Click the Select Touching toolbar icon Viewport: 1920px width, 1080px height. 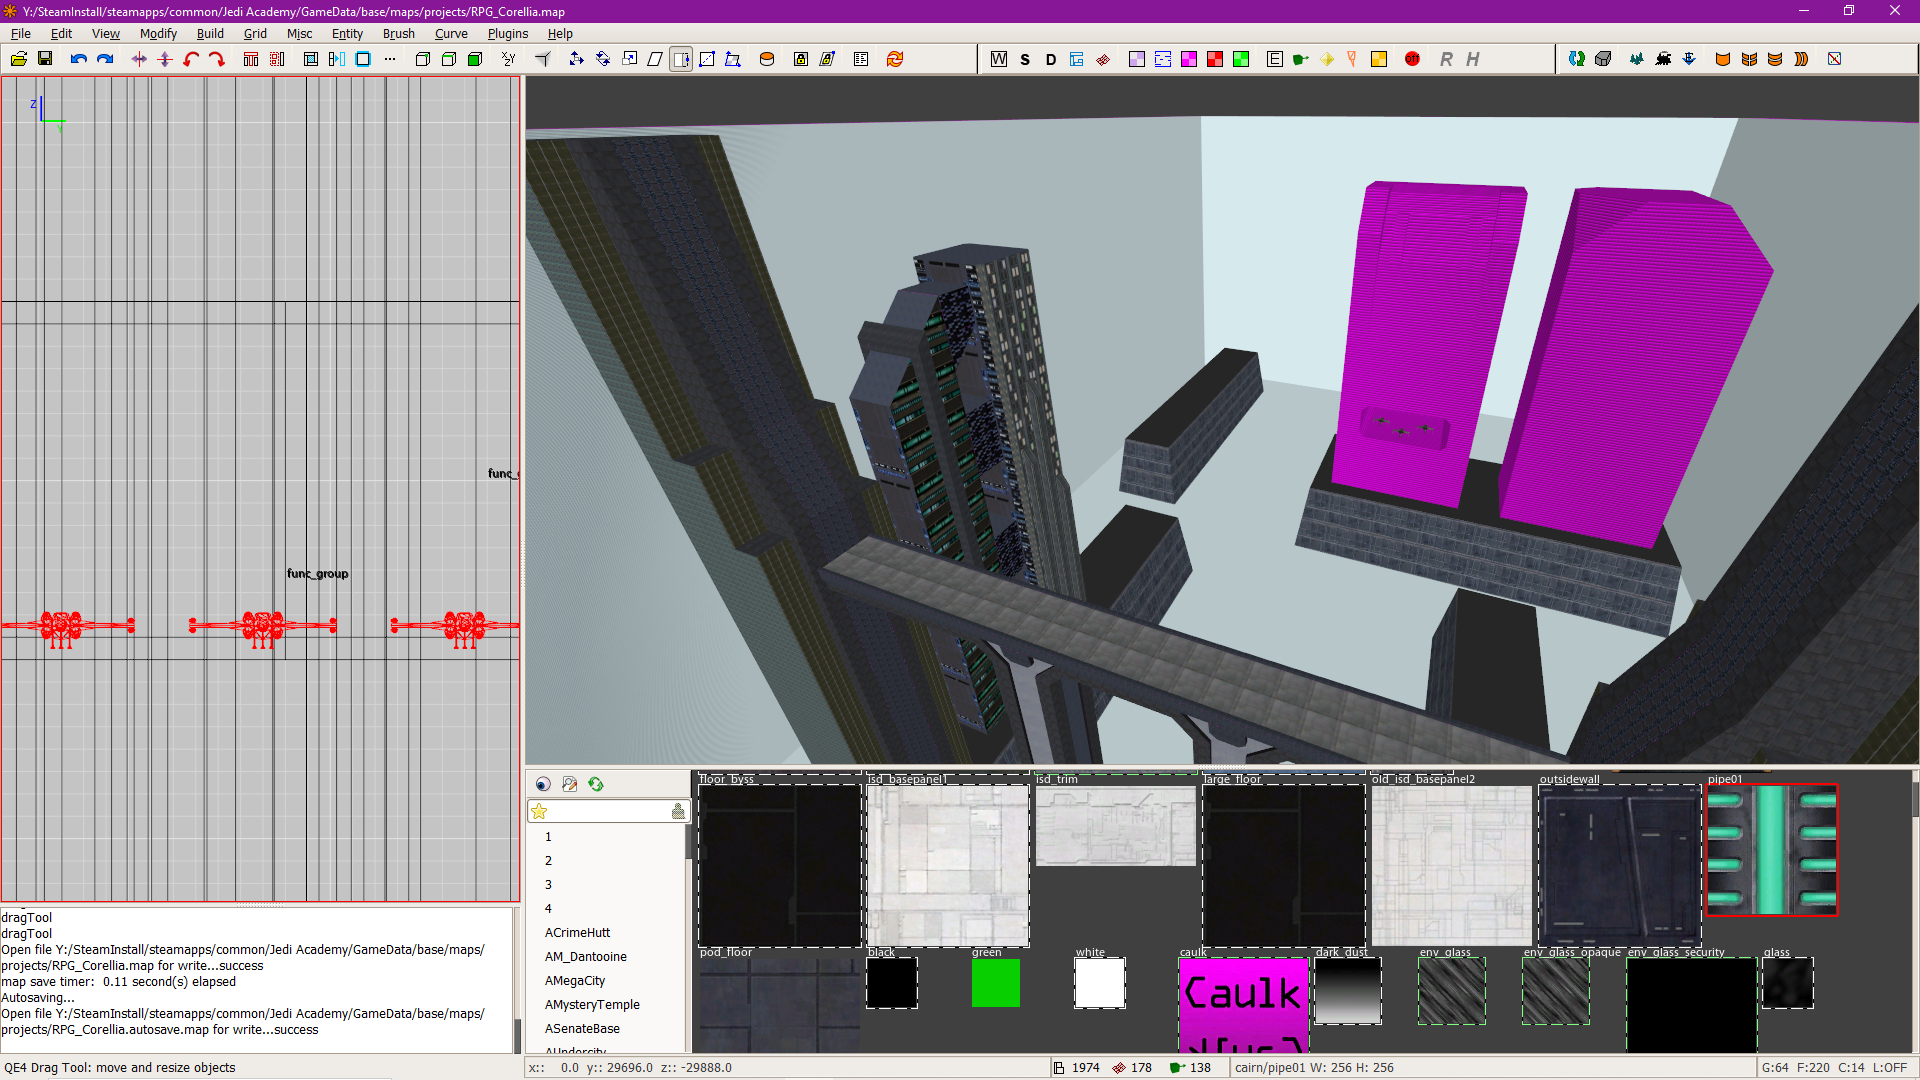251,59
